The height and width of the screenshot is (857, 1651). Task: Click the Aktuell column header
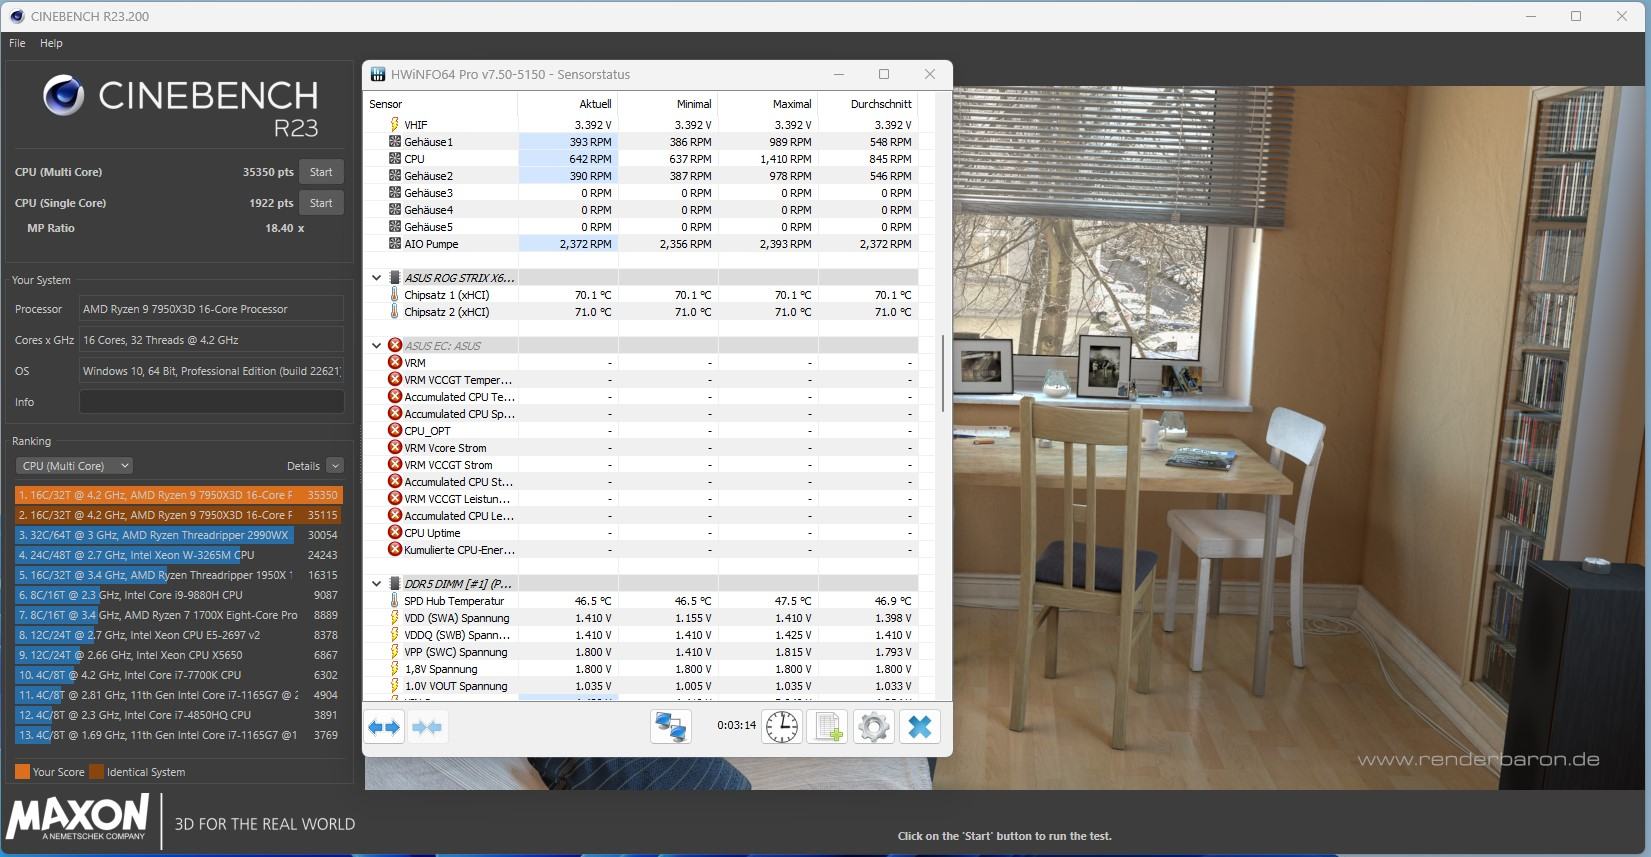(x=568, y=104)
